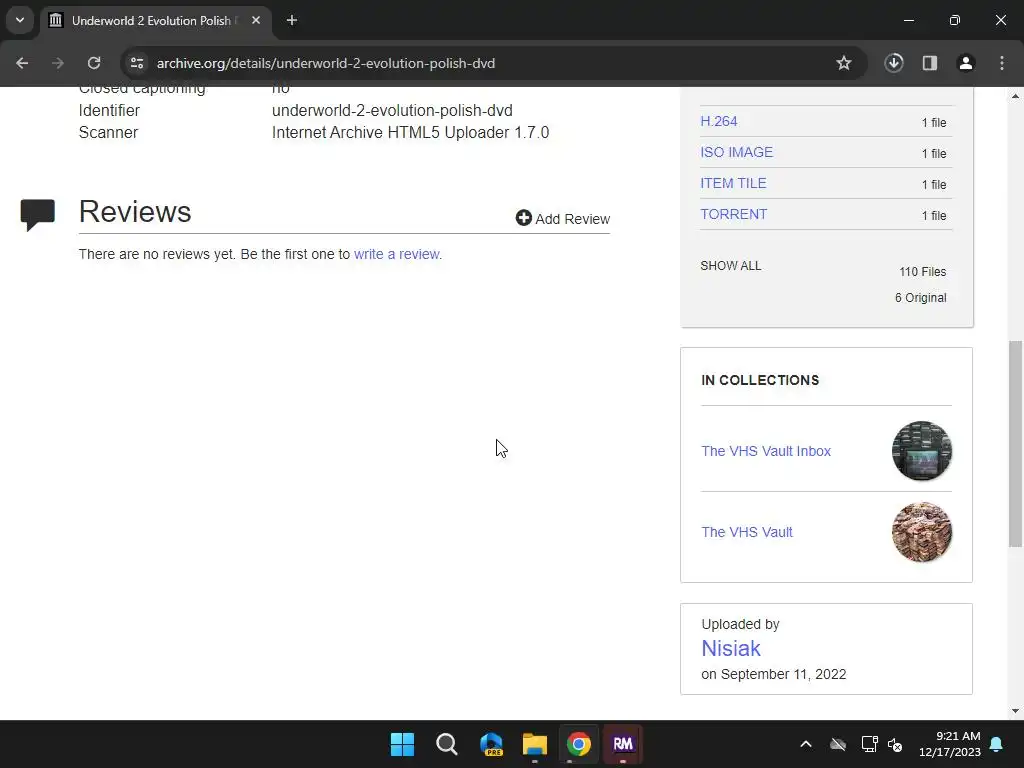Click the Chrome taskbar icon
Screen dimensions: 1024x768
(579, 744)
